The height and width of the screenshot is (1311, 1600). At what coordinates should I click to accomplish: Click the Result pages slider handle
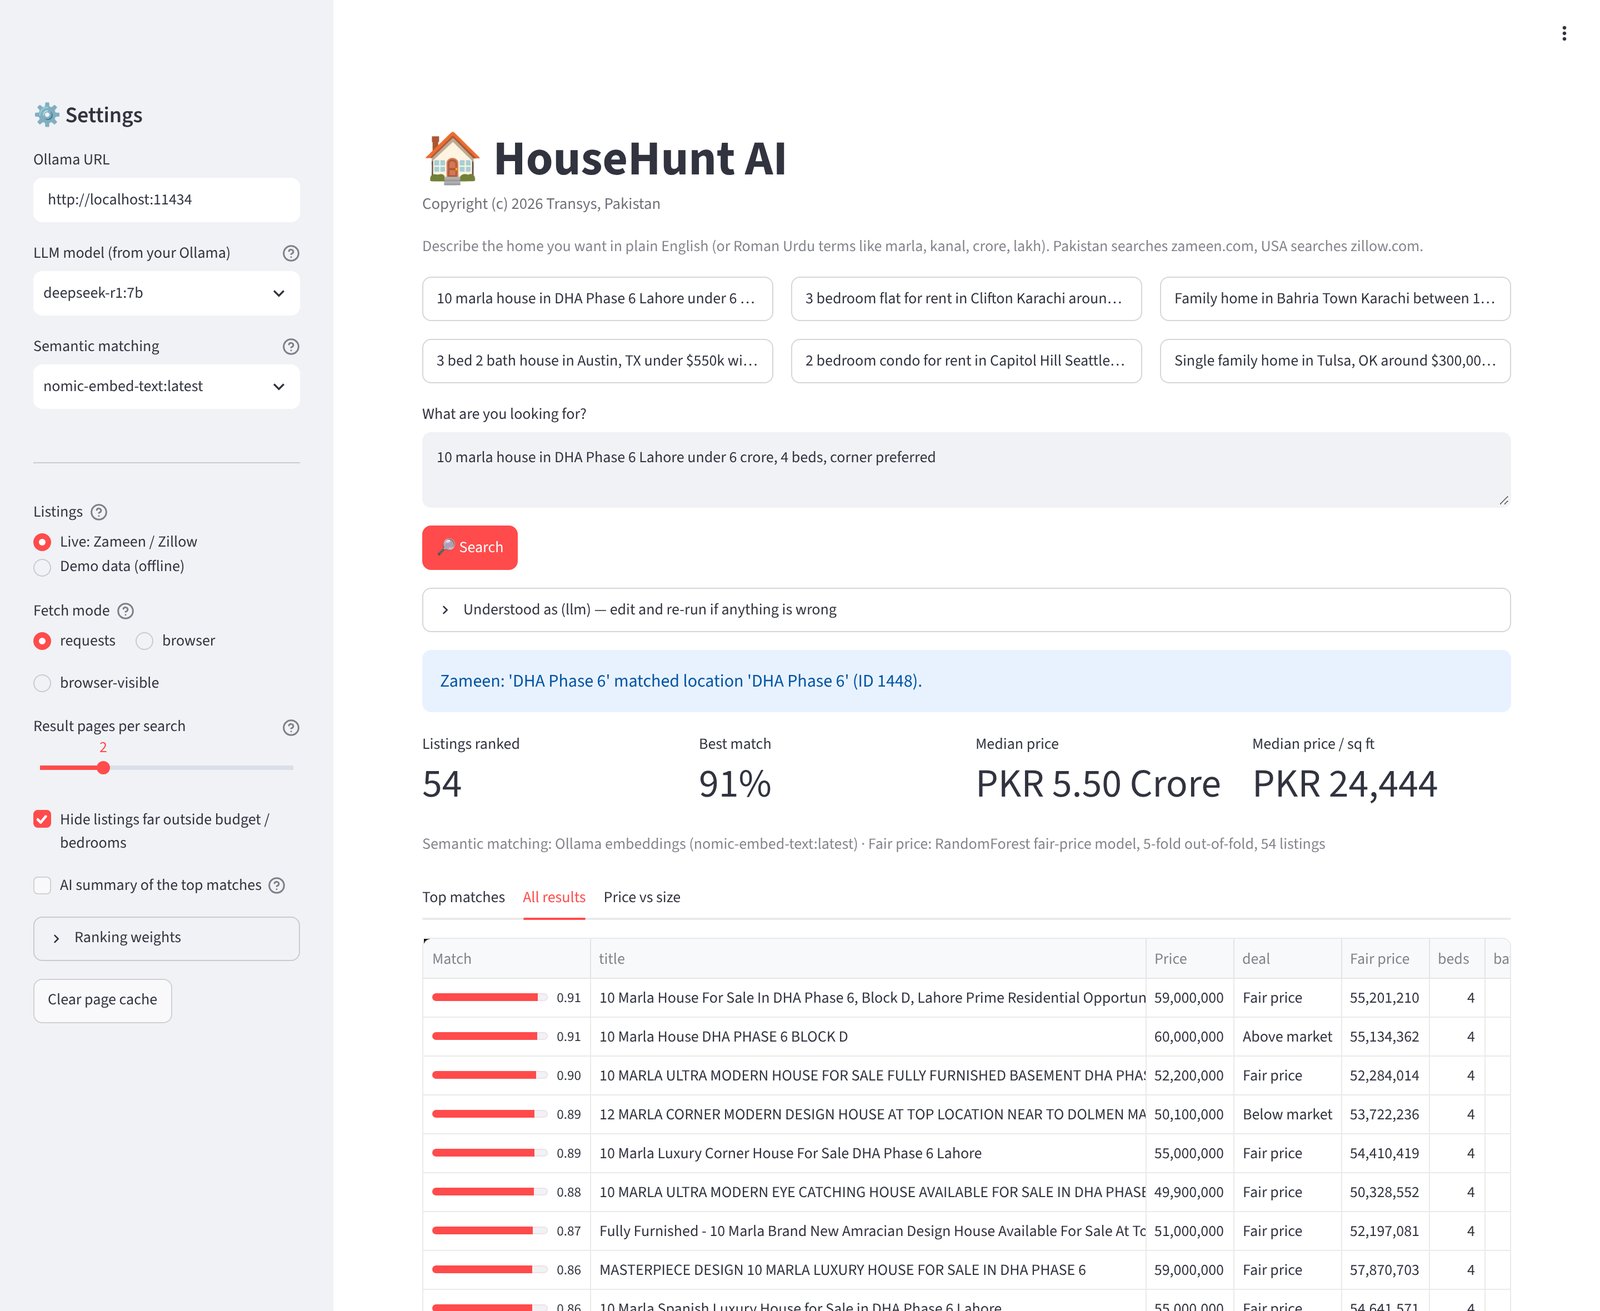(x=103, y=768)
